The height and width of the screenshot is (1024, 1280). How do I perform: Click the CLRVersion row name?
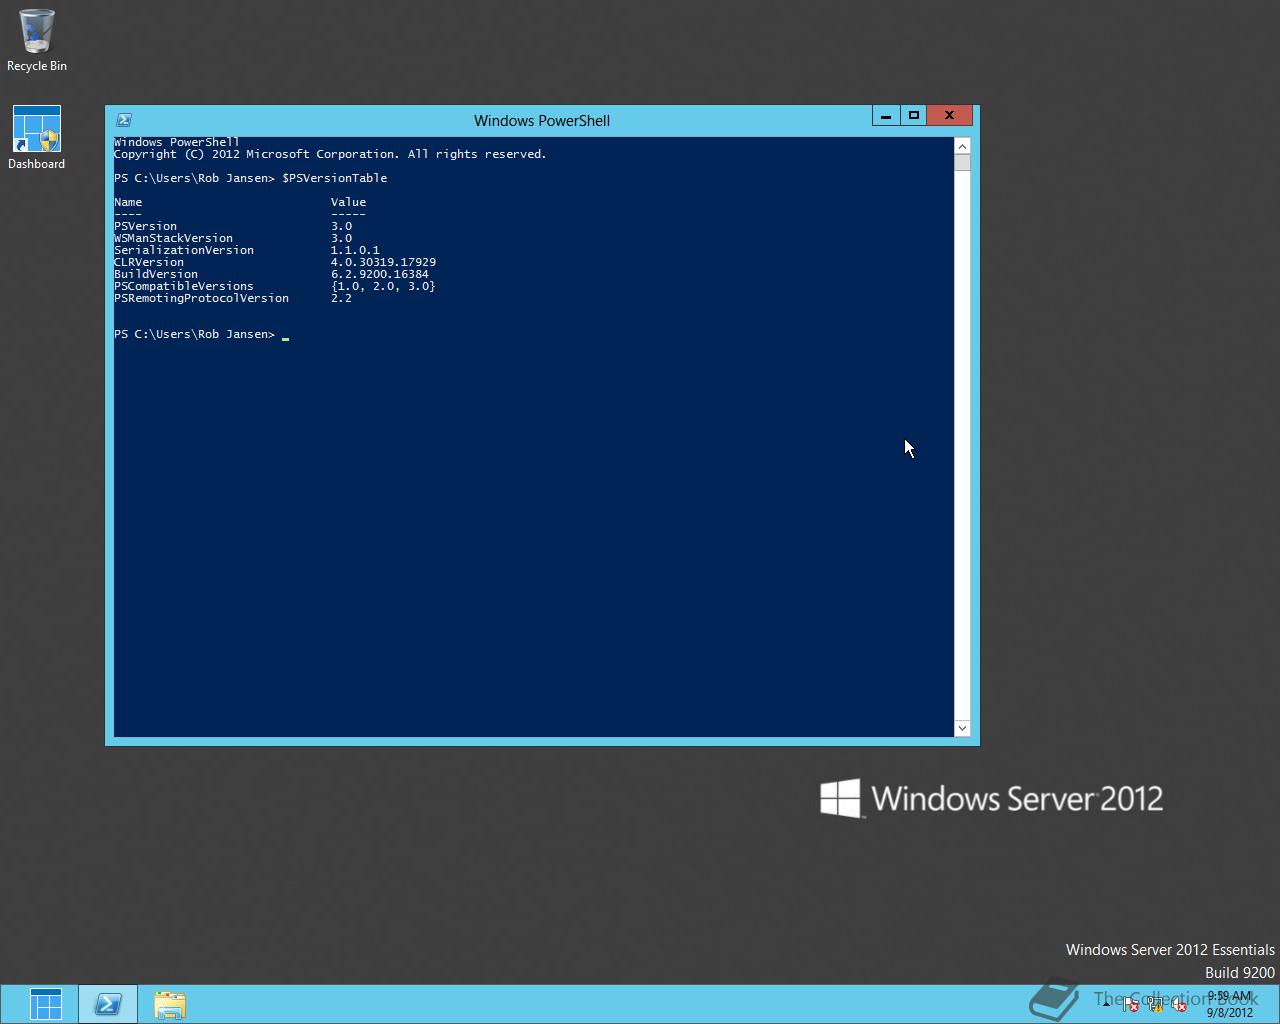click(x=149, y=262)
